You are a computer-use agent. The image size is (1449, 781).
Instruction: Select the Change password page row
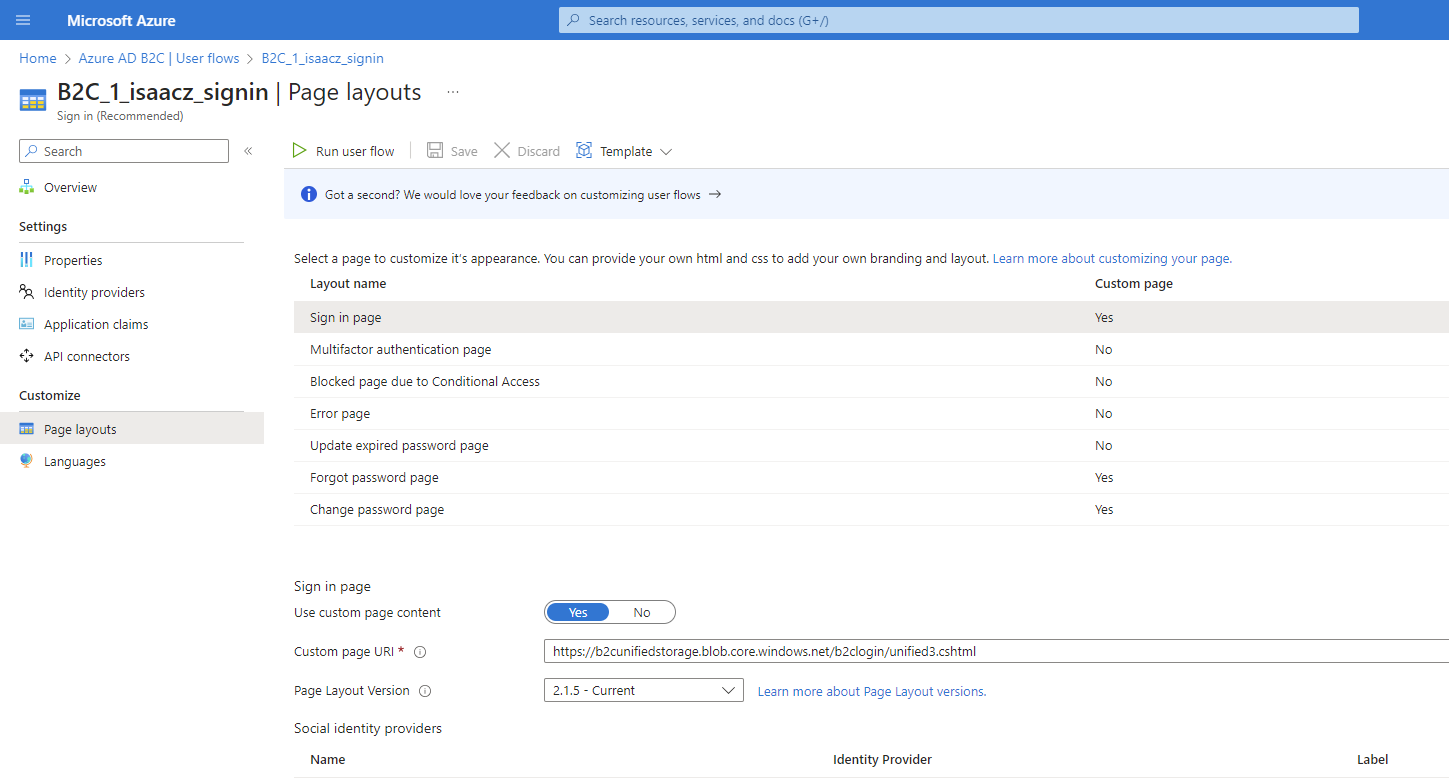point(871,509)
